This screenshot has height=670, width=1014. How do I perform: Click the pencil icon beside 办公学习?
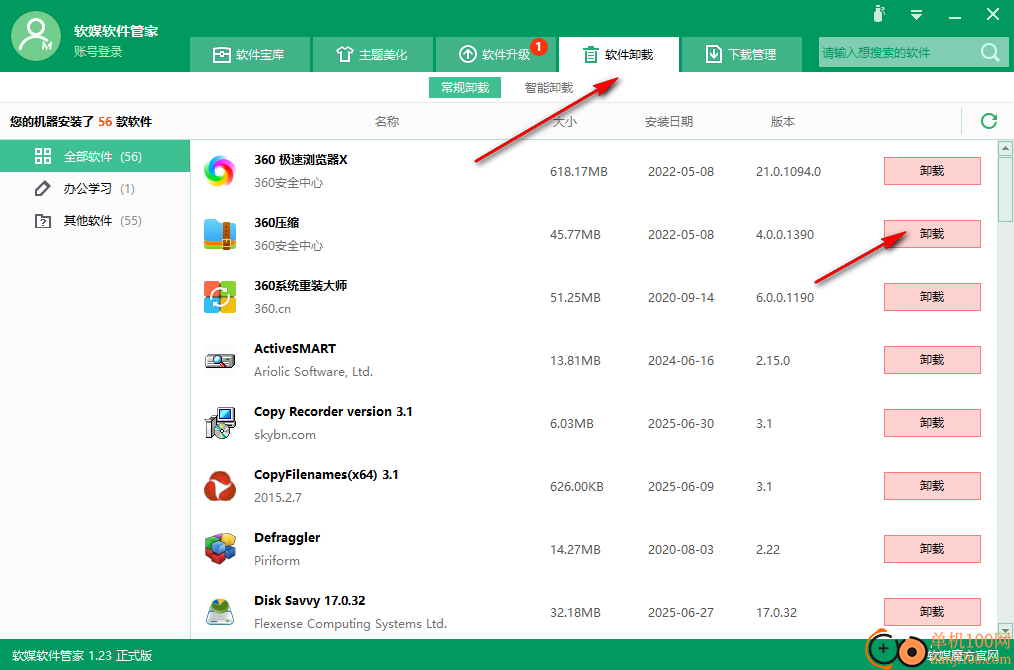coord(43,188)
